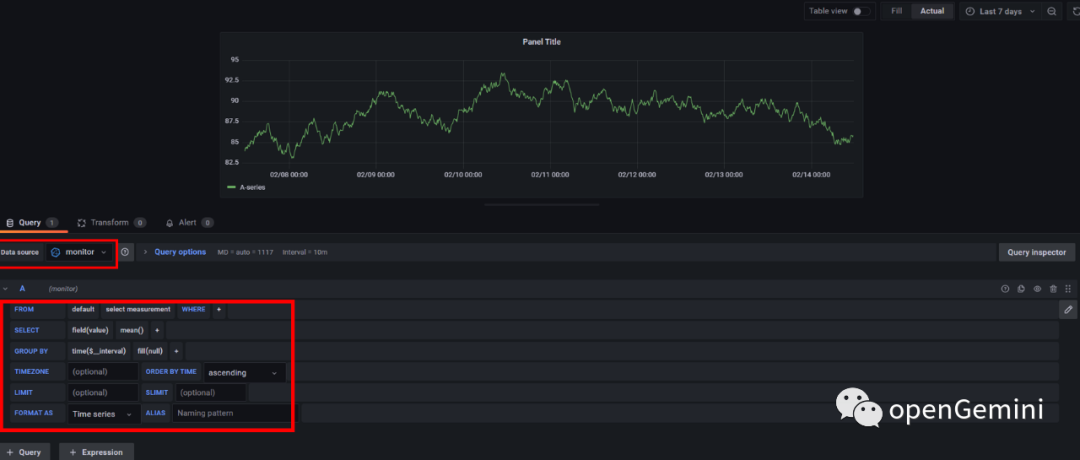This screenshot has width=1080, height=460.
Task: Add a new Query
Action: [23, 452]
